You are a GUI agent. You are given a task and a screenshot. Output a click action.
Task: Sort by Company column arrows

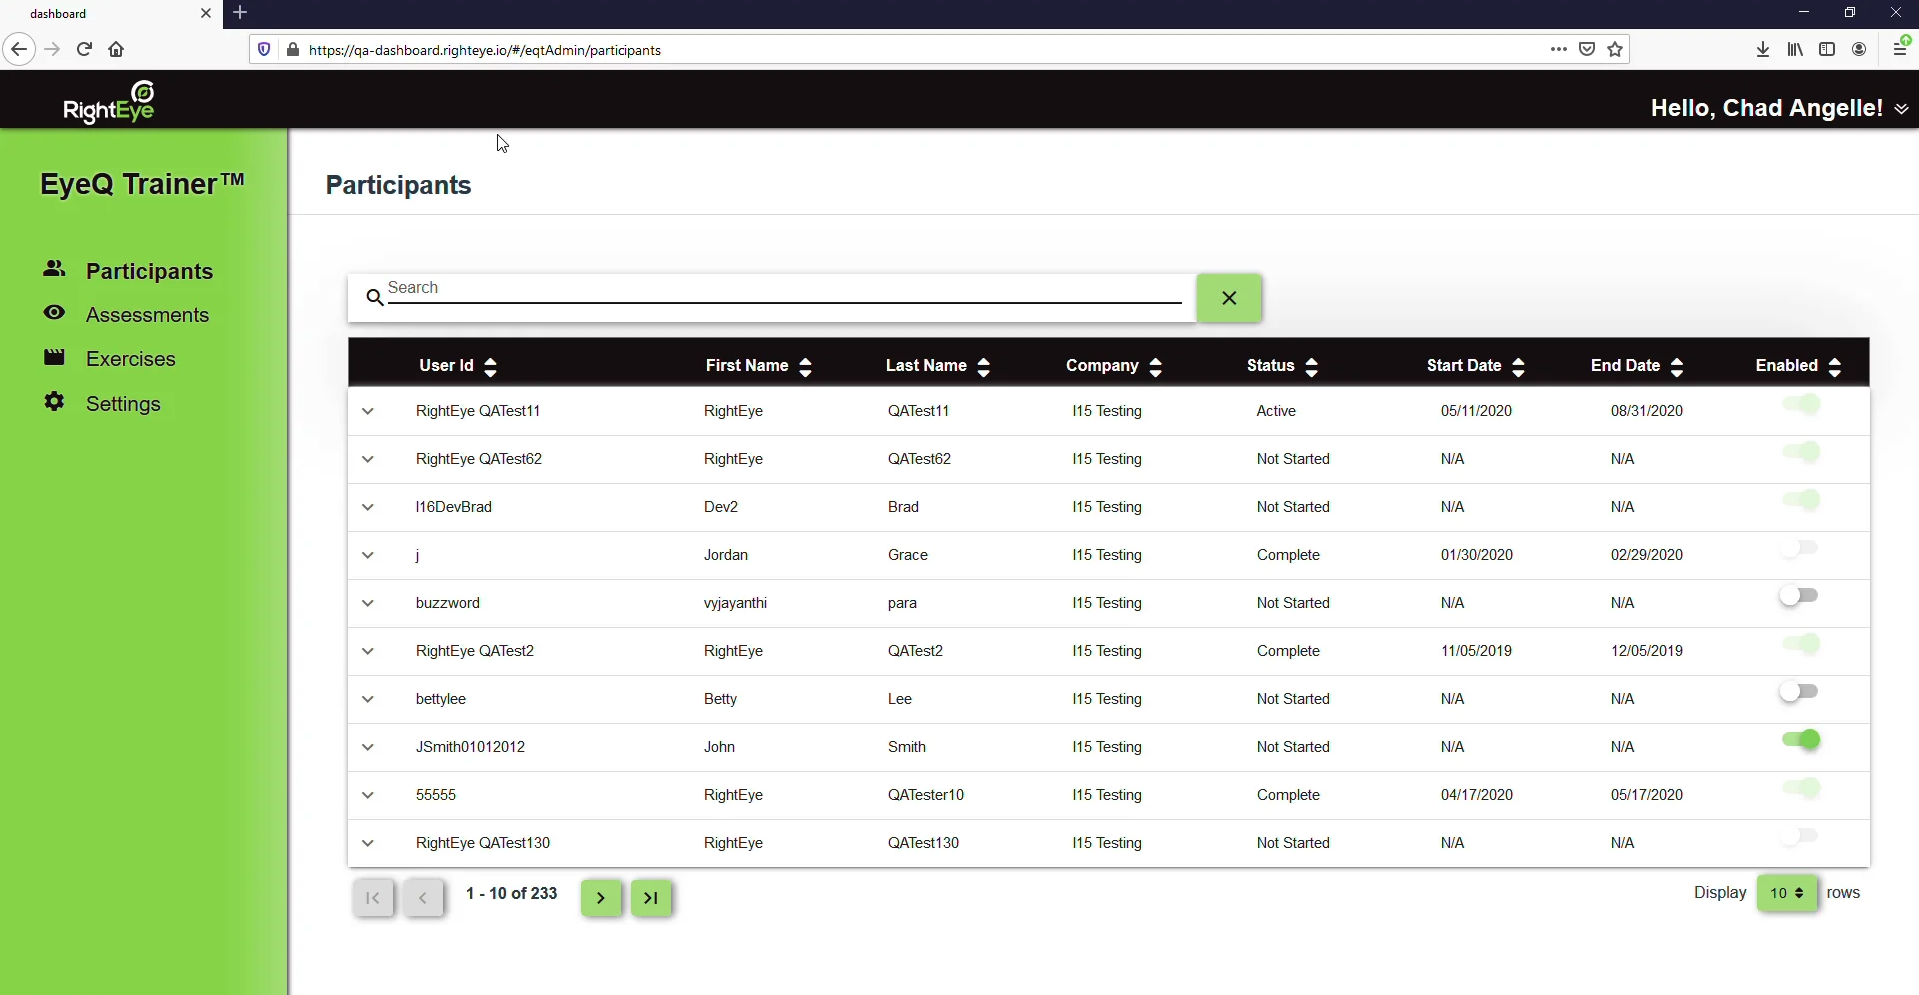pyautogui.click(x=1156, y=367)
